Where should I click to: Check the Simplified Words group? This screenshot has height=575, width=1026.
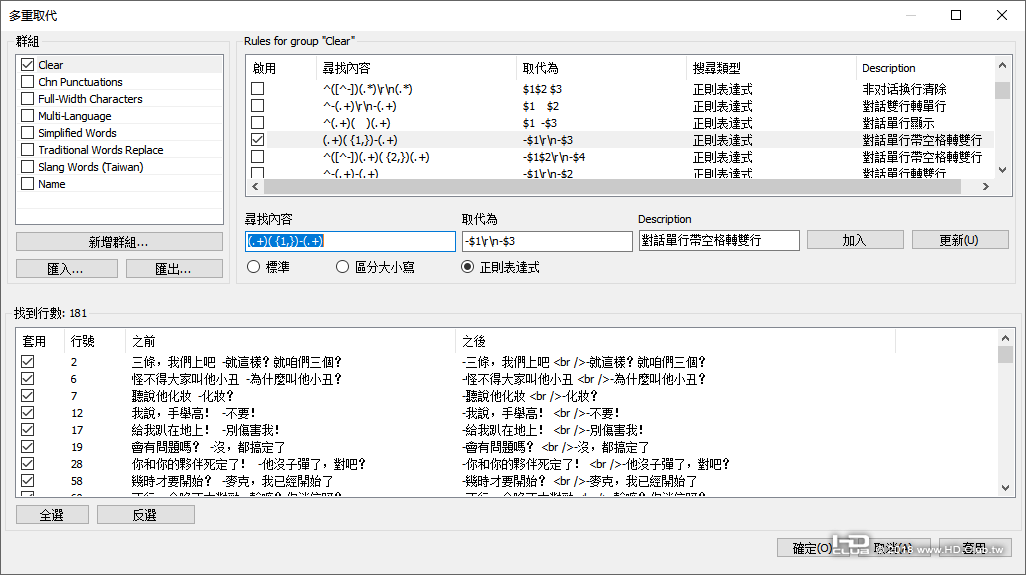(27, 133)
